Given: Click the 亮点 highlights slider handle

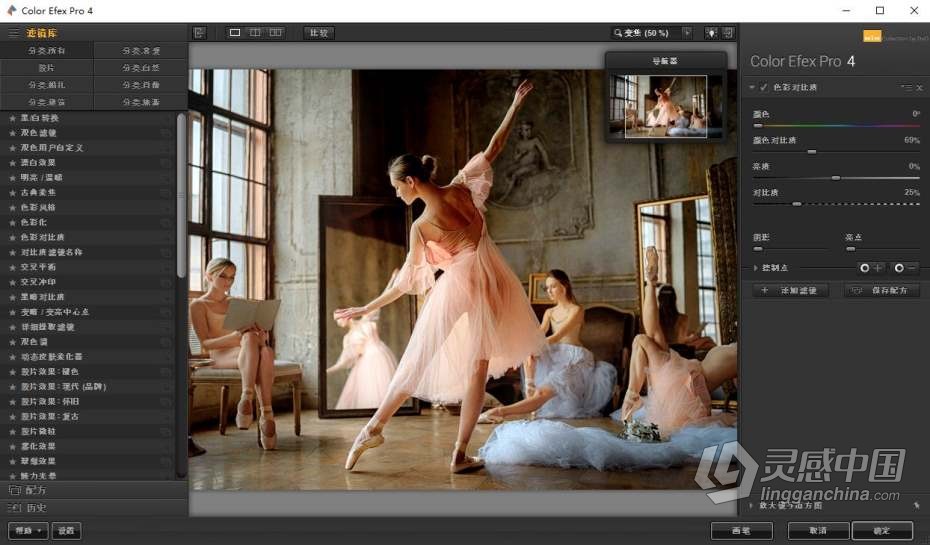Looking at the screenshot, I should pyautogui.click(x=851, y=249).
